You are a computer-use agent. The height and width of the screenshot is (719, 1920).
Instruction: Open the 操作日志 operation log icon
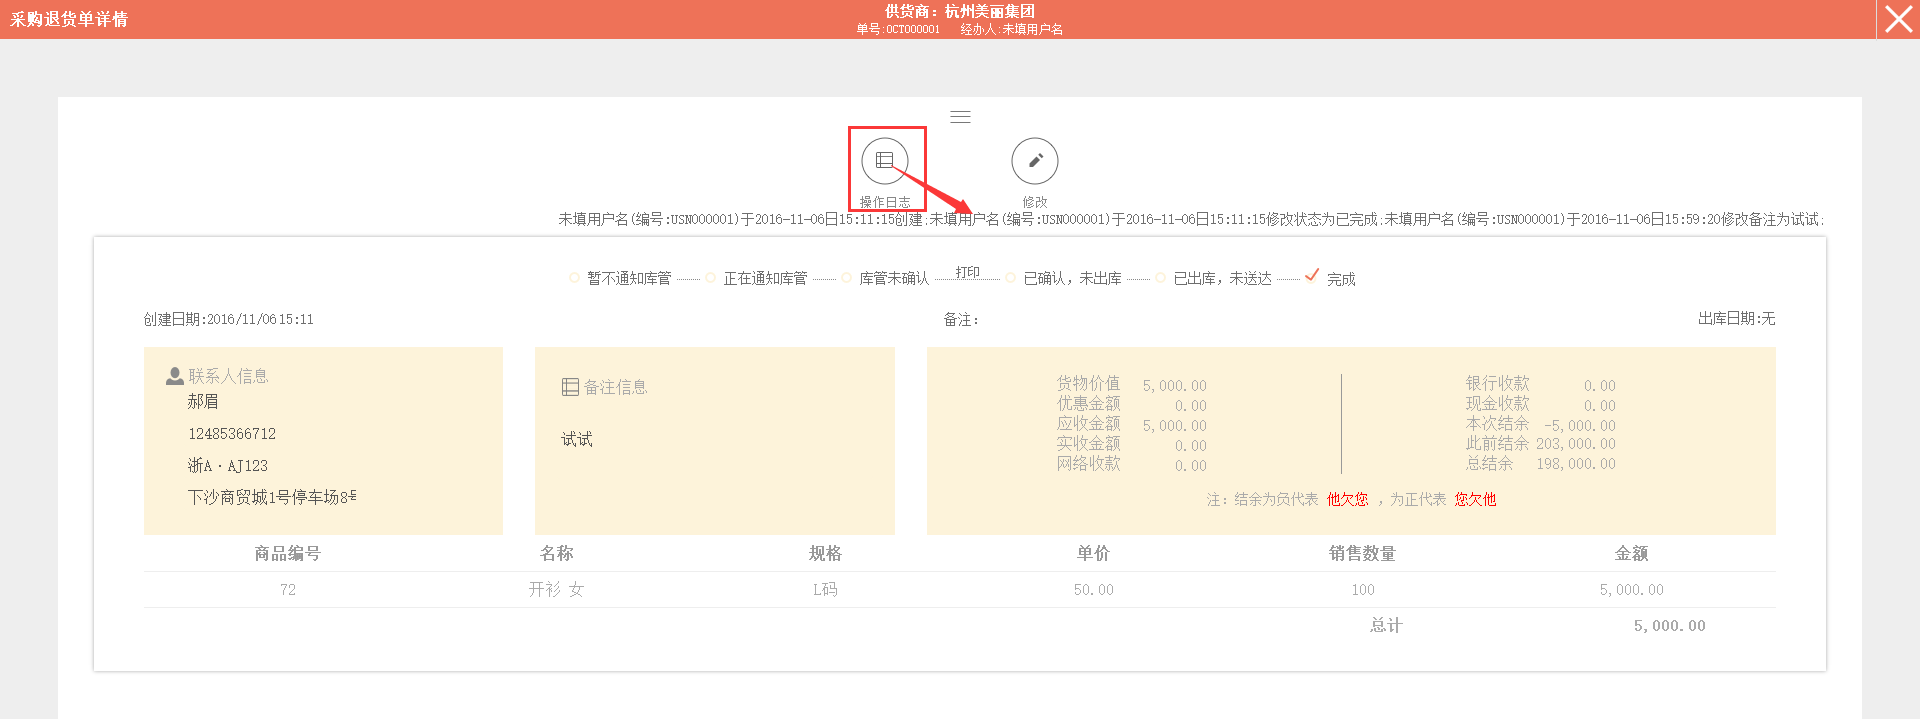tap(885, 161)
